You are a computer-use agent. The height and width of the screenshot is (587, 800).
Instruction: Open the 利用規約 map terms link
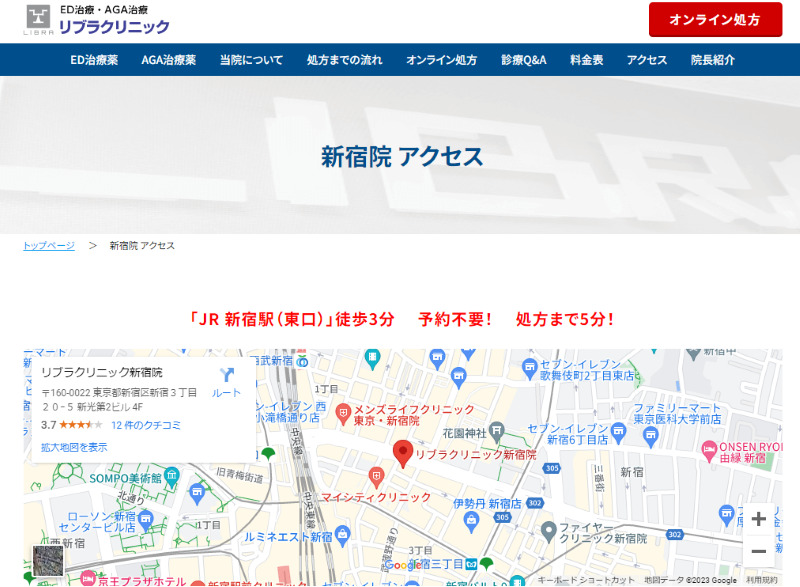pos(762,580)
